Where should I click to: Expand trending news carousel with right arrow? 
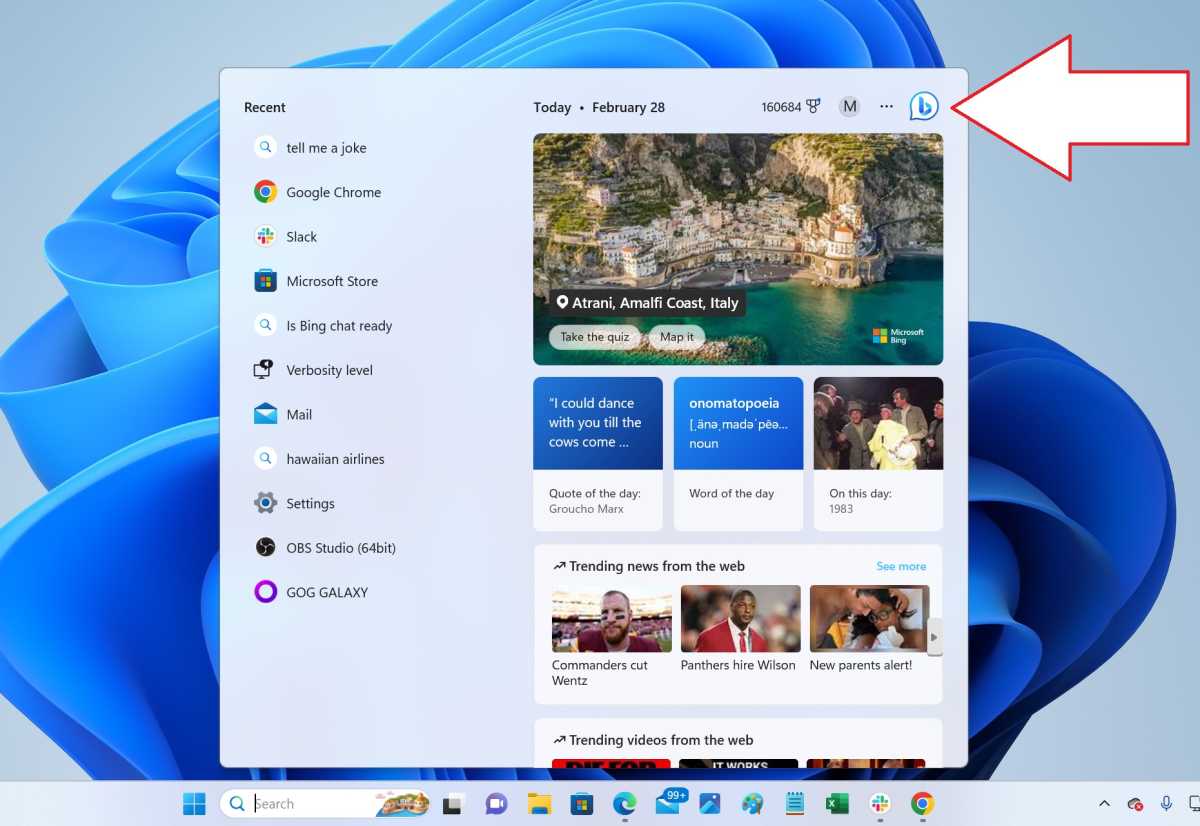(934, 637)
